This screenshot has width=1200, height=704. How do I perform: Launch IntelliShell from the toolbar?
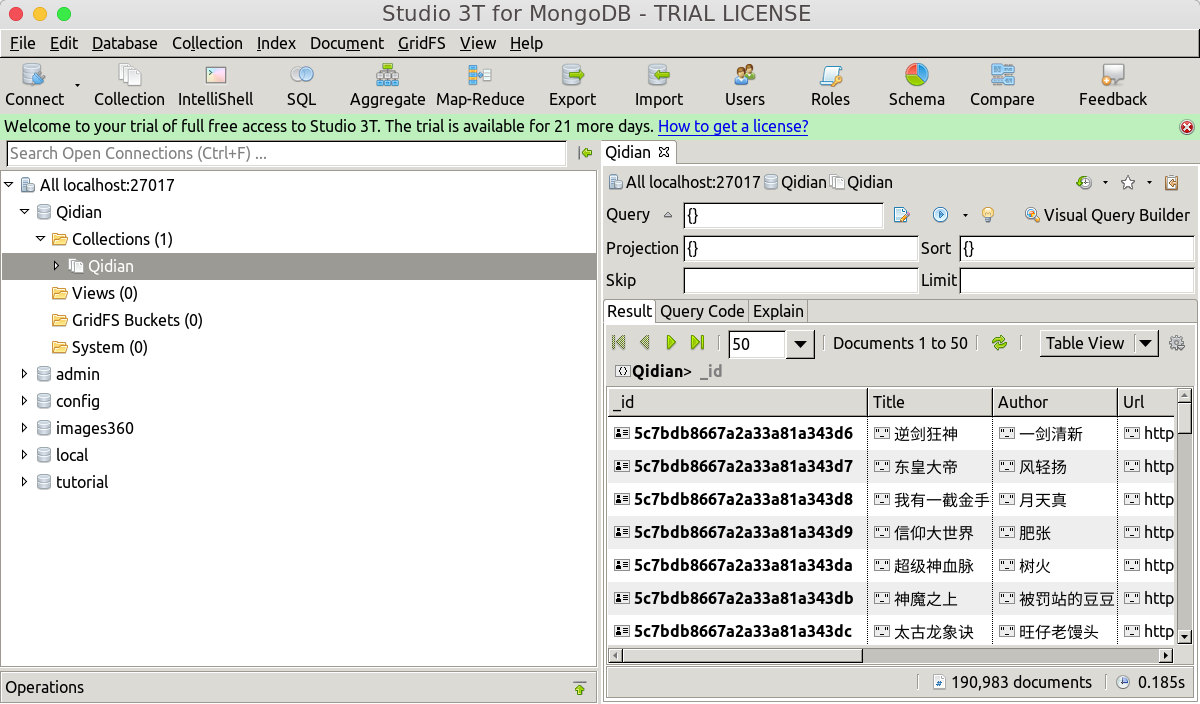pos(216,85)
